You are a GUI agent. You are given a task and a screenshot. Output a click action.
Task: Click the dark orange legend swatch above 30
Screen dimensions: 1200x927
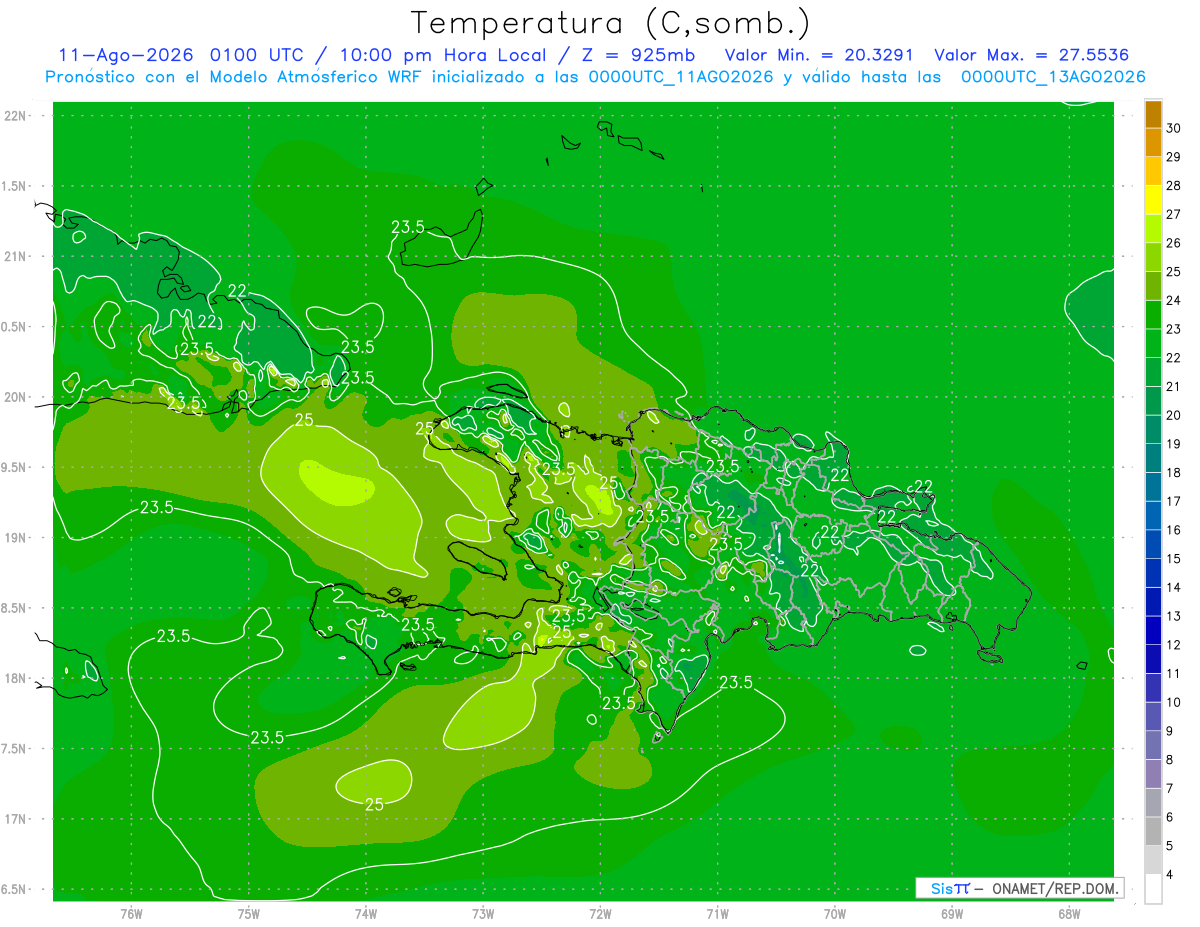1153,114
